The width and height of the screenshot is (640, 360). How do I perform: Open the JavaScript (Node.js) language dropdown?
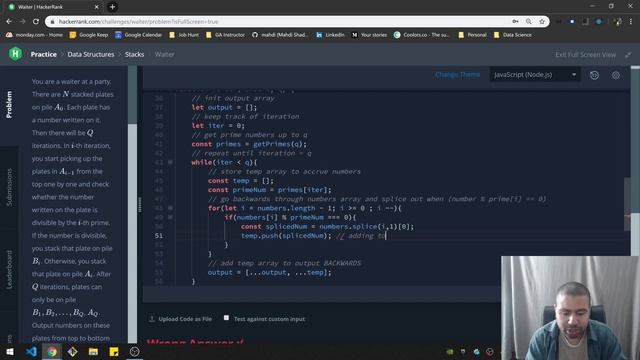point(535,75)
